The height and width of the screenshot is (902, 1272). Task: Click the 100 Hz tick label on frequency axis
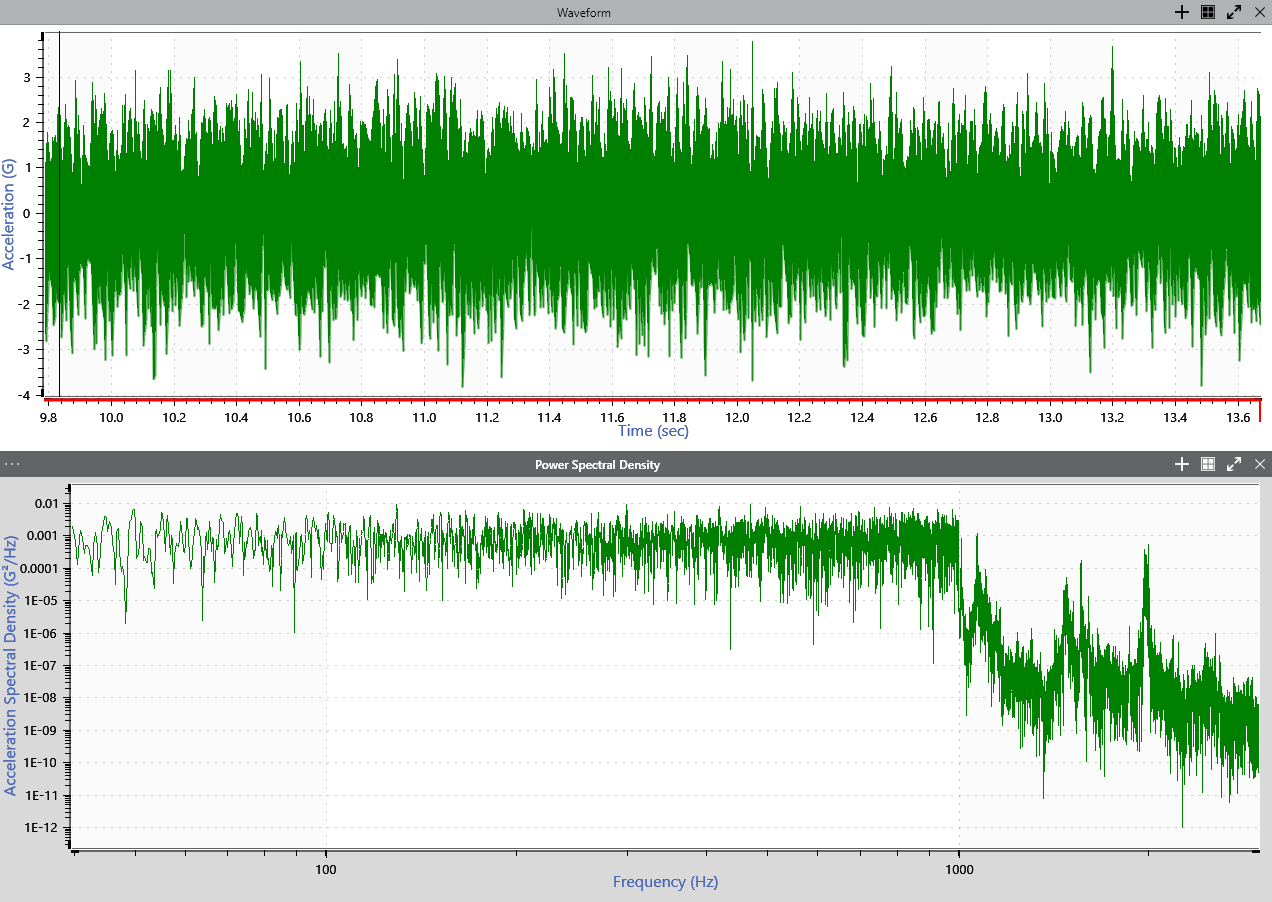coord(324,870)
